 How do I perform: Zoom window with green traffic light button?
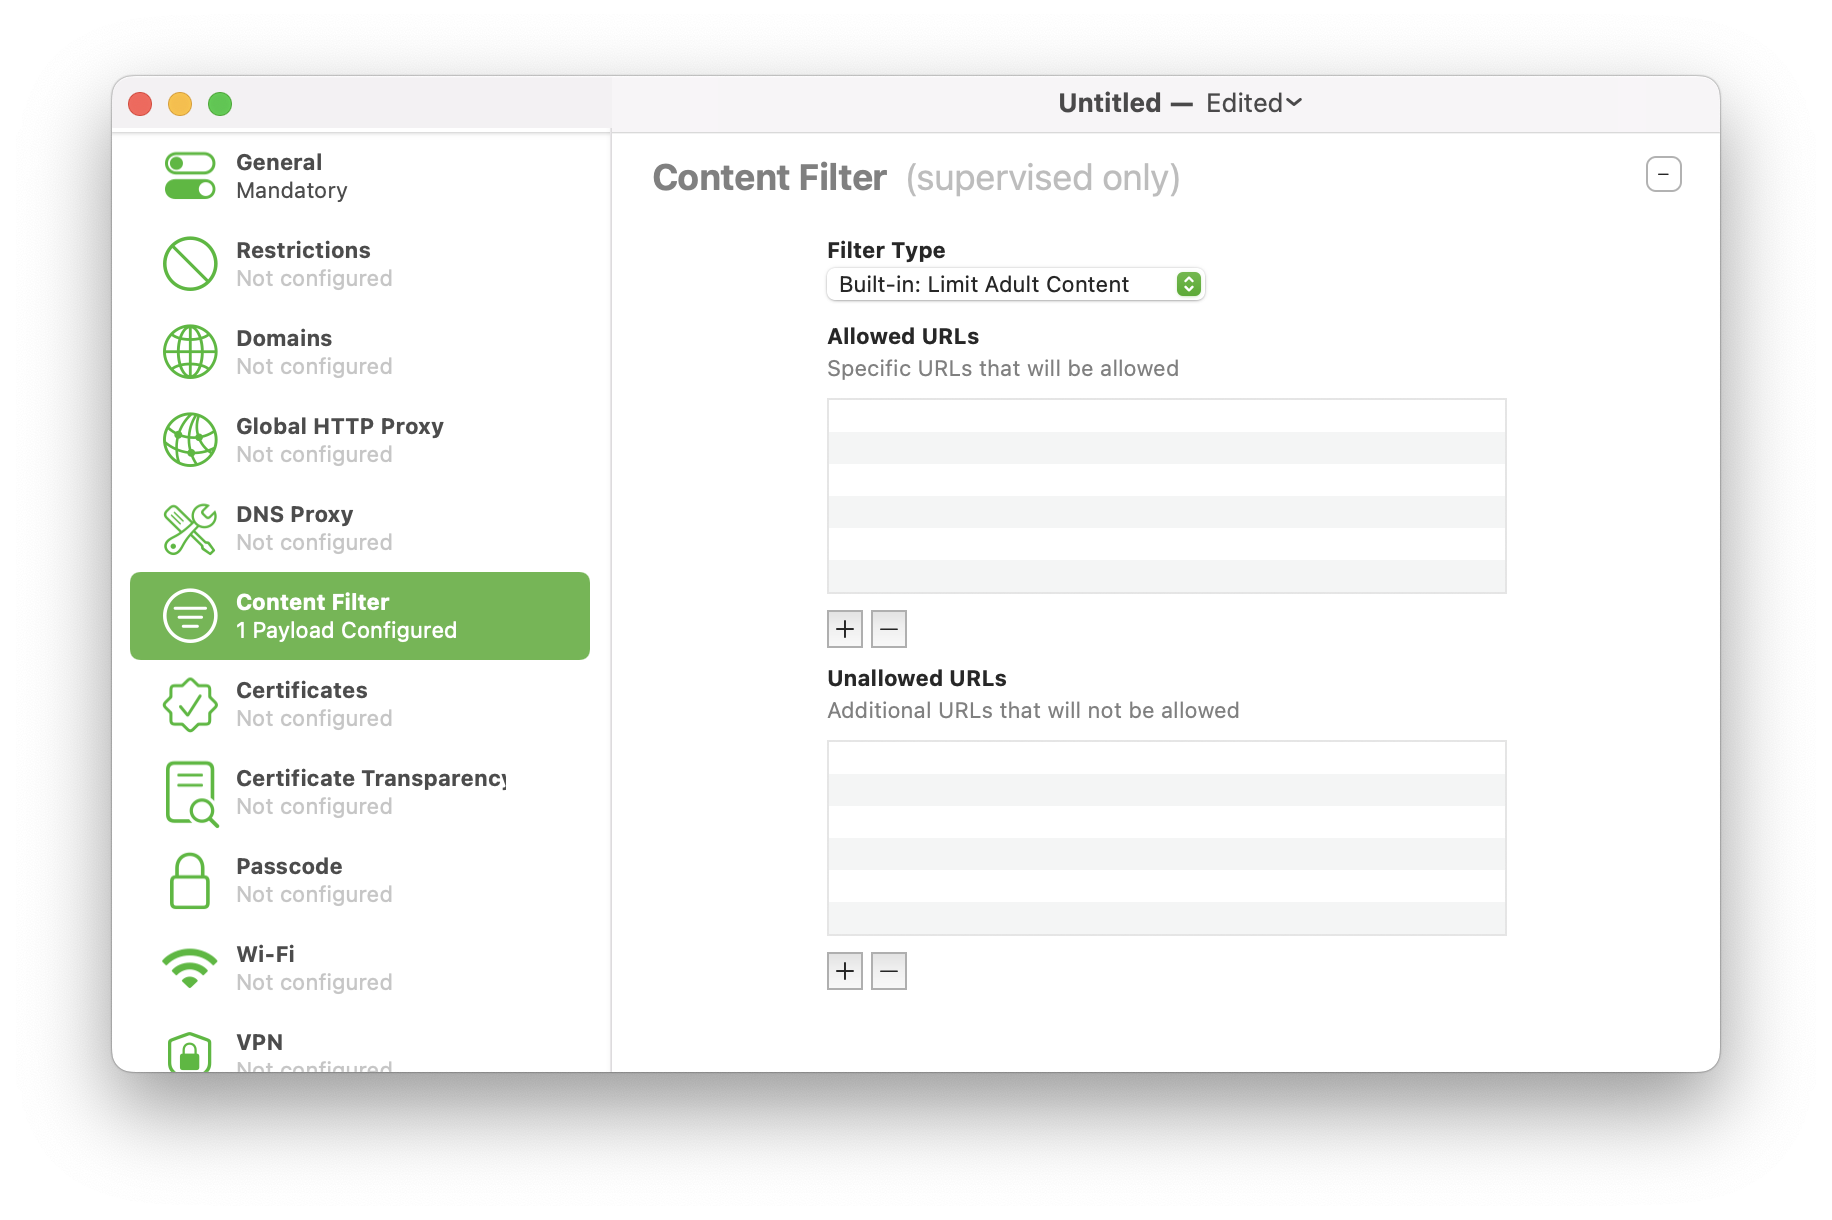pyautogui.click(x=220, y=104)
